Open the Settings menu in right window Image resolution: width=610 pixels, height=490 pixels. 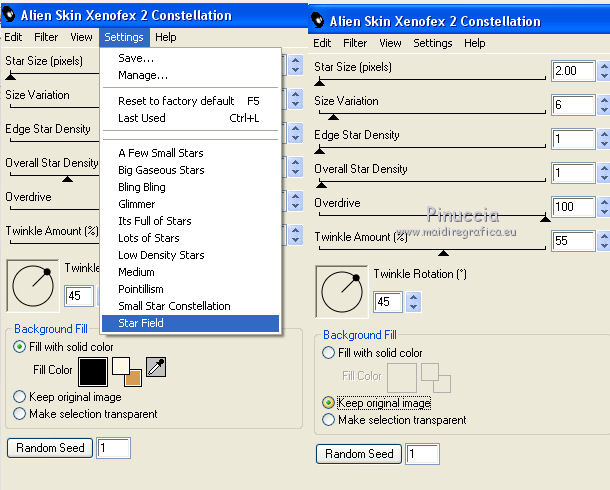(x=433, y=43)
